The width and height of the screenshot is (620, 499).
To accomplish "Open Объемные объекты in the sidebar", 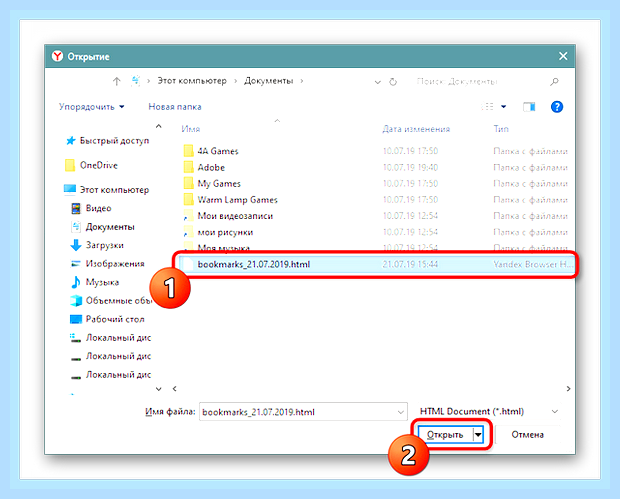I will (119, 301).
